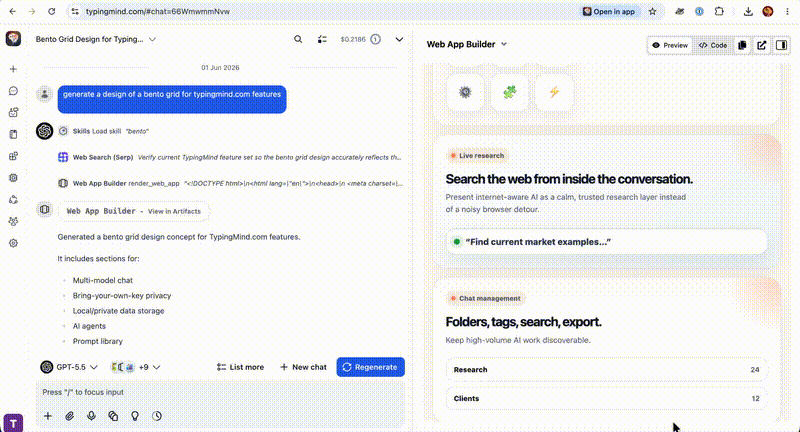
Task: Click the green puzzle piece tile in preview
Action: pos(509,92)
